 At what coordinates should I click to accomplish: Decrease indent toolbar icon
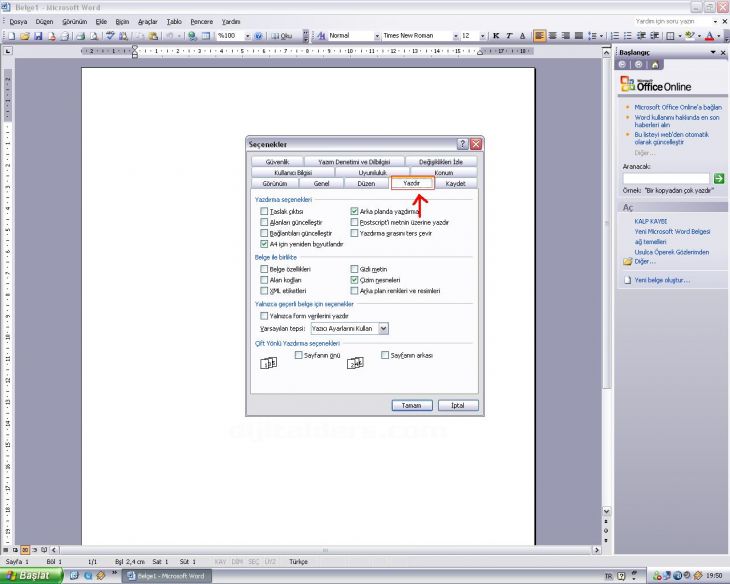(x=641, y=36)
